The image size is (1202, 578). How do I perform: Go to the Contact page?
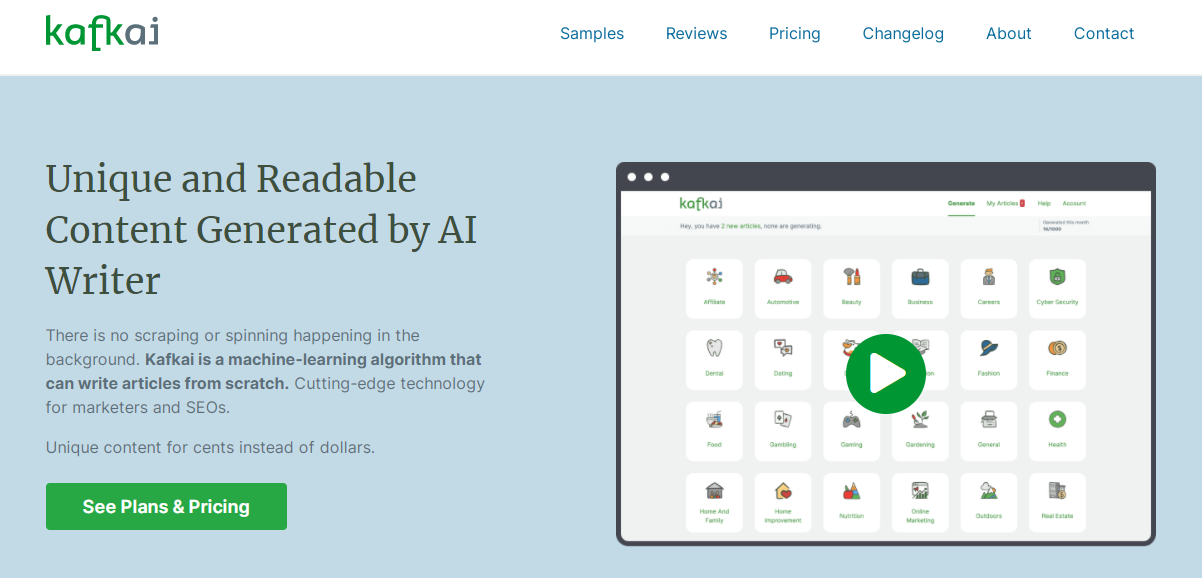1104,33
